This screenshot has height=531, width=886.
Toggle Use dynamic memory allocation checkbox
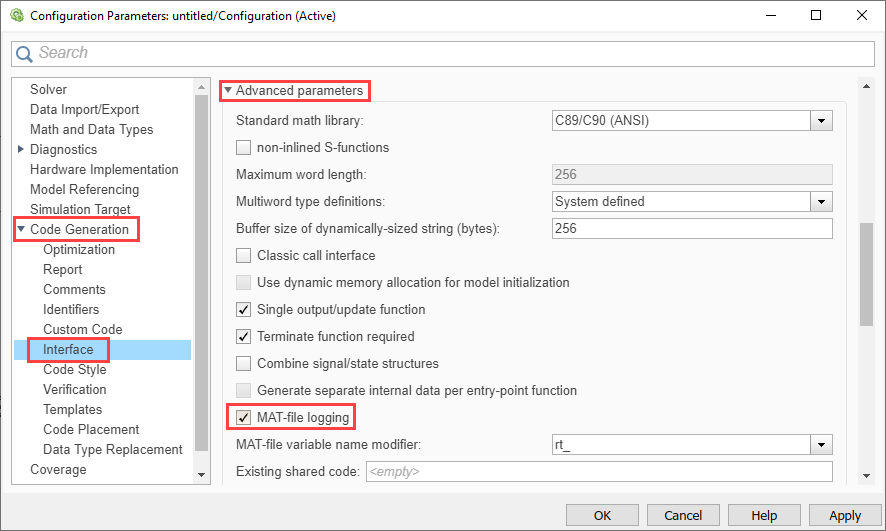click(x=244, y=282)
